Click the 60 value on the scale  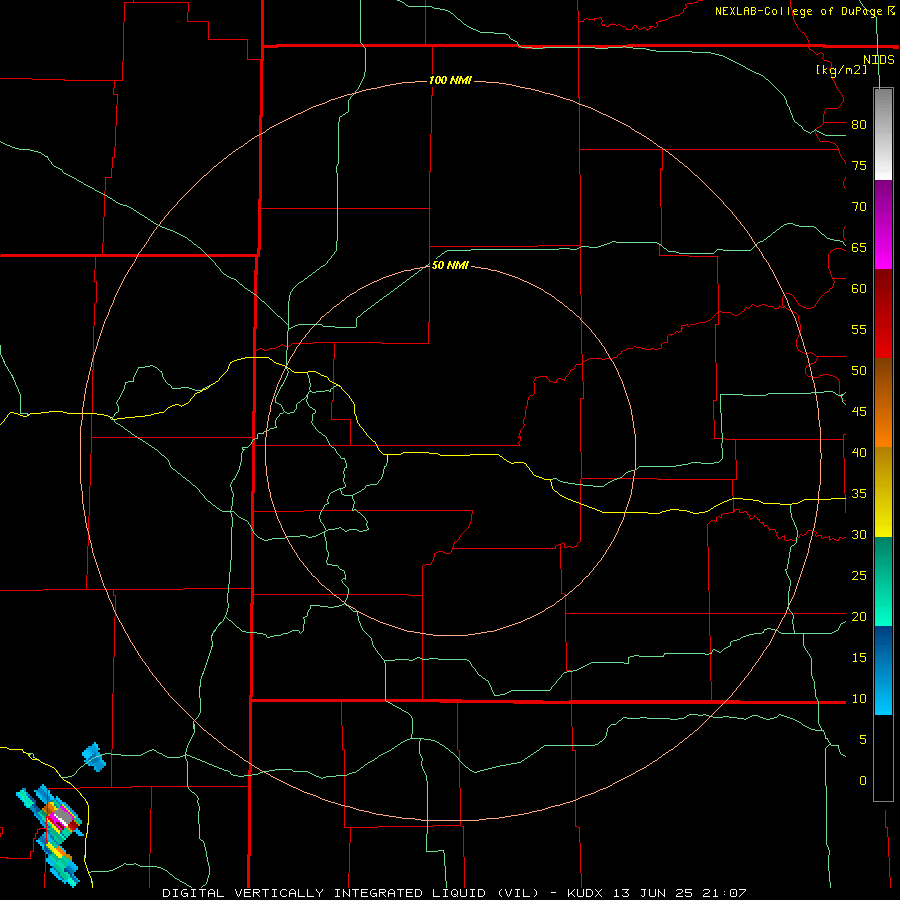(859, 289)
